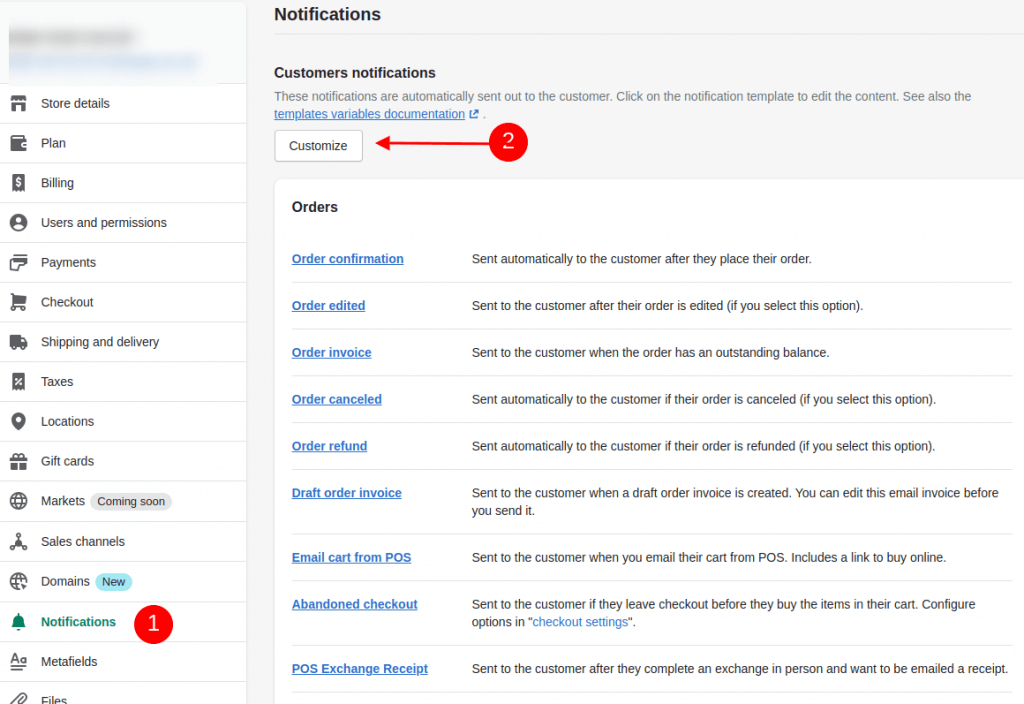Open Email cart from POS template

coord(351,558)
